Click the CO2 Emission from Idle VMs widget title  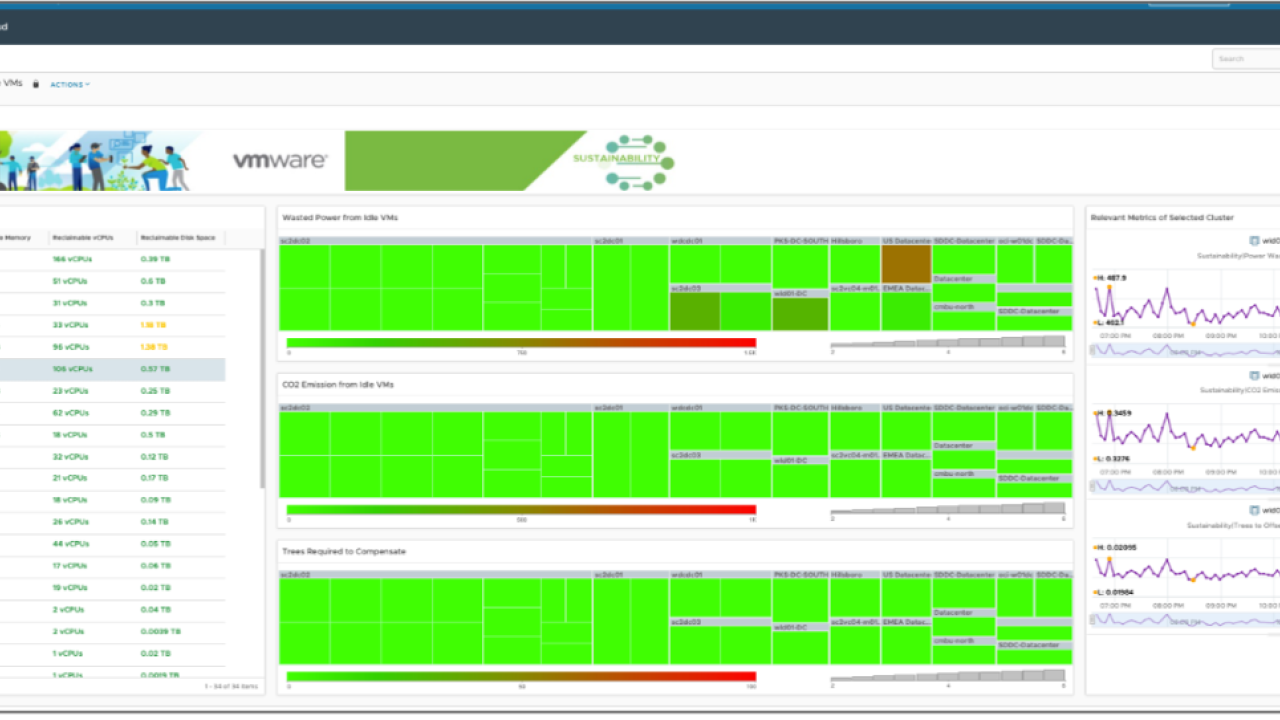(336, 384)
